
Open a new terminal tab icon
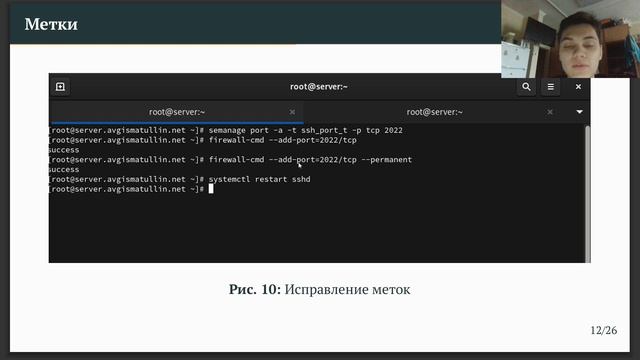pos(60,87)
